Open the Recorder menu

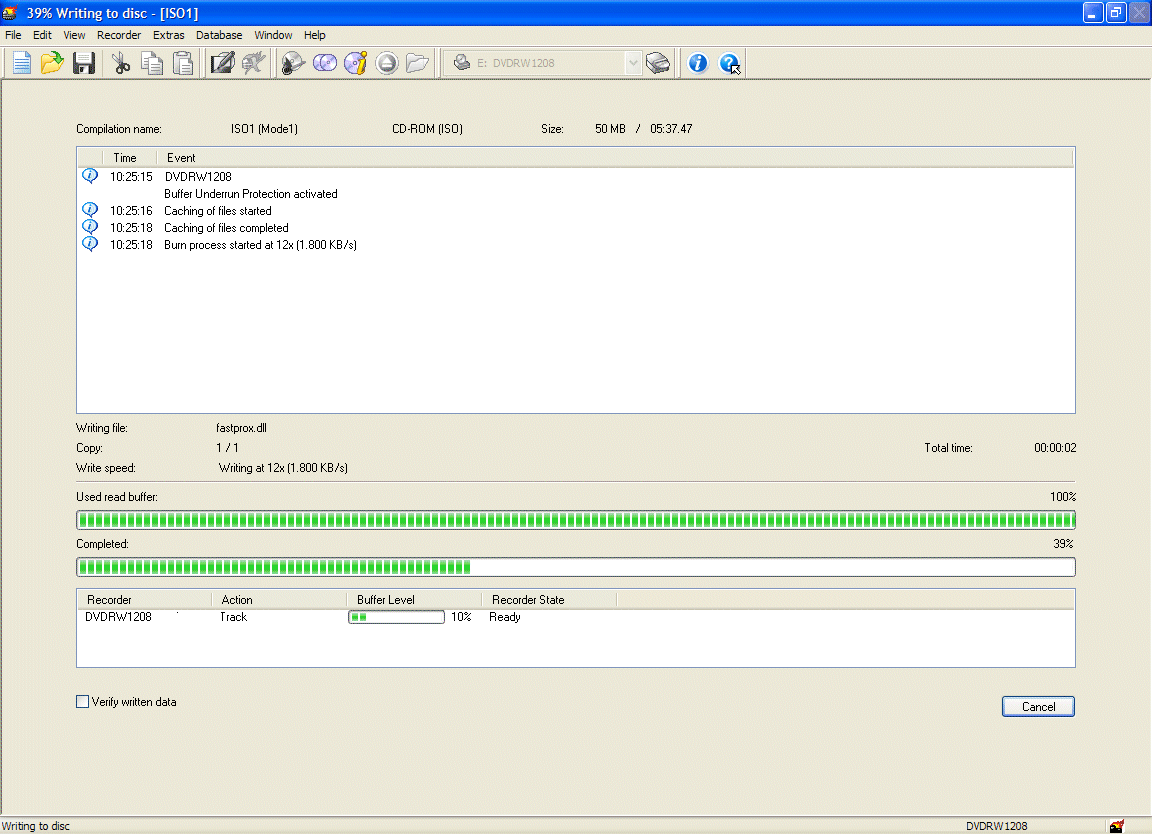[x=118, y=35]
